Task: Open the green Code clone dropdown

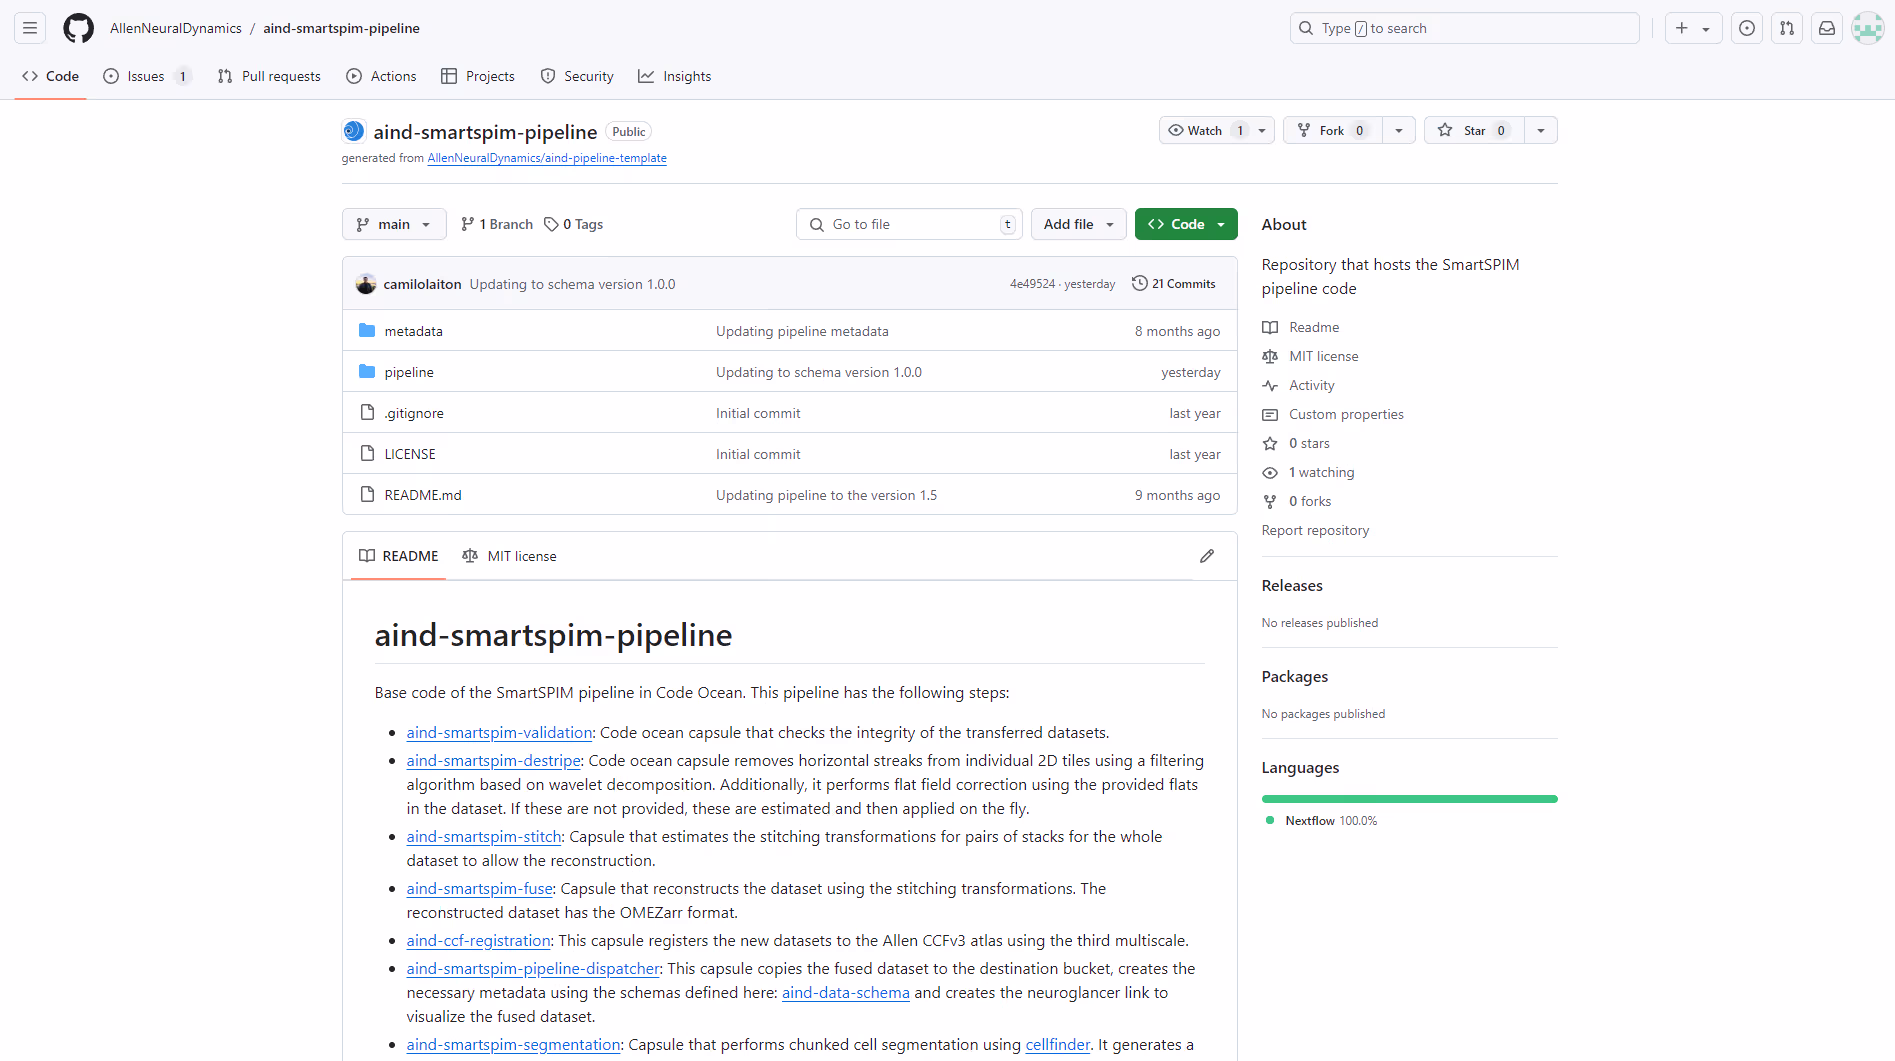Action: click(1186, 224)
